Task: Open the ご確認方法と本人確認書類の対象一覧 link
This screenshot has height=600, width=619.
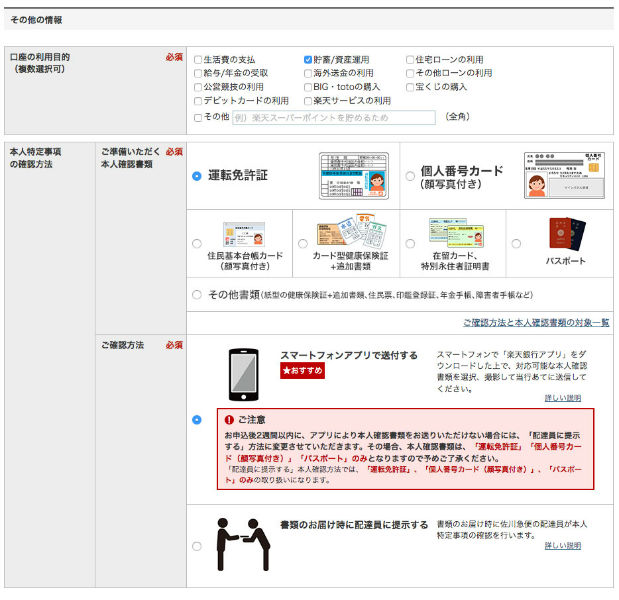Action: click(536, 323)
